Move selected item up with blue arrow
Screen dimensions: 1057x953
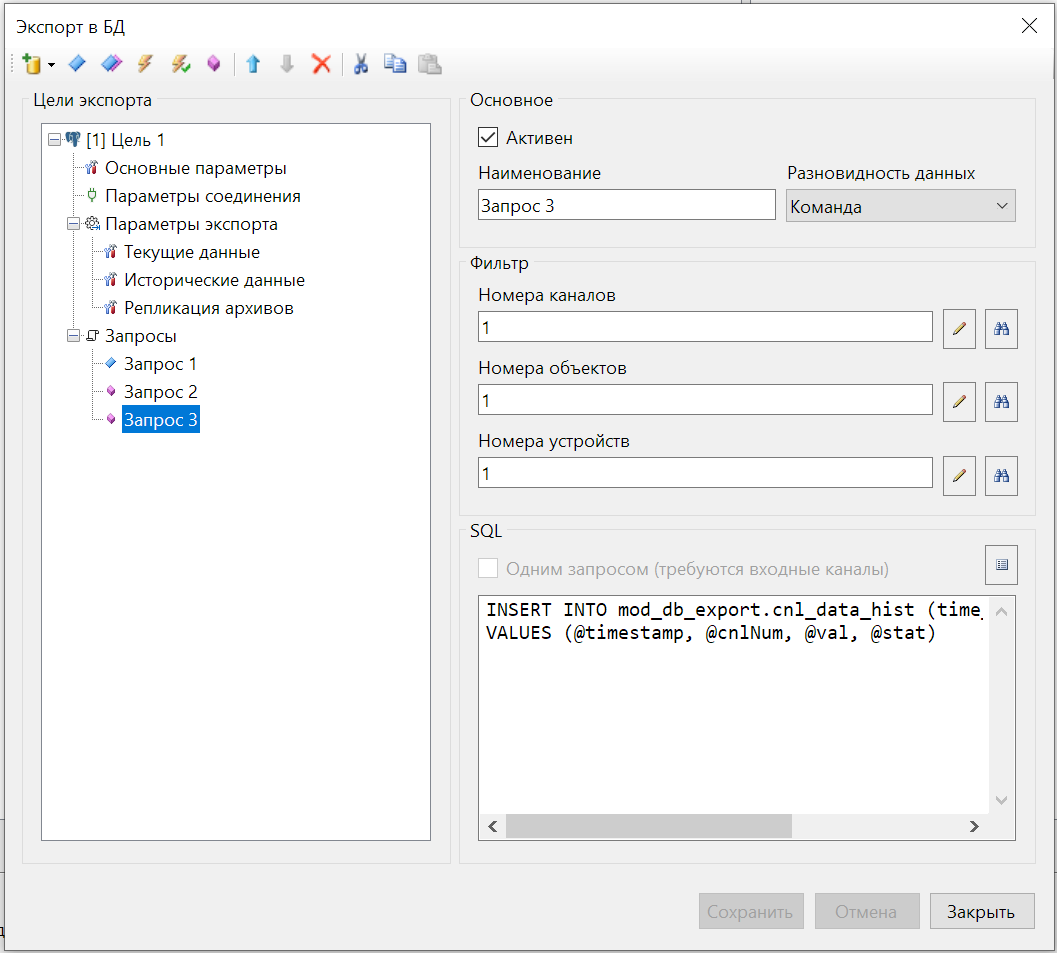[x=253, y=64]
